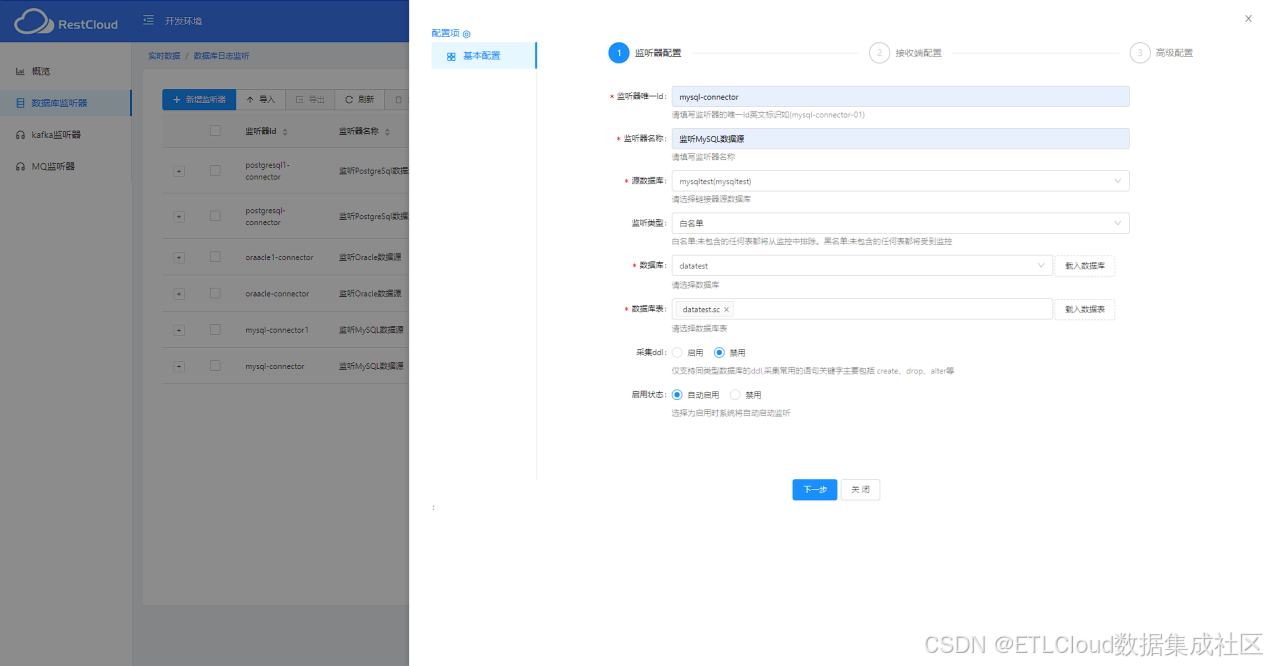Viewport: 1267px width, 666px height.
Task: Expand the mysql-connector row plus icon
Action: pos(179,367)
